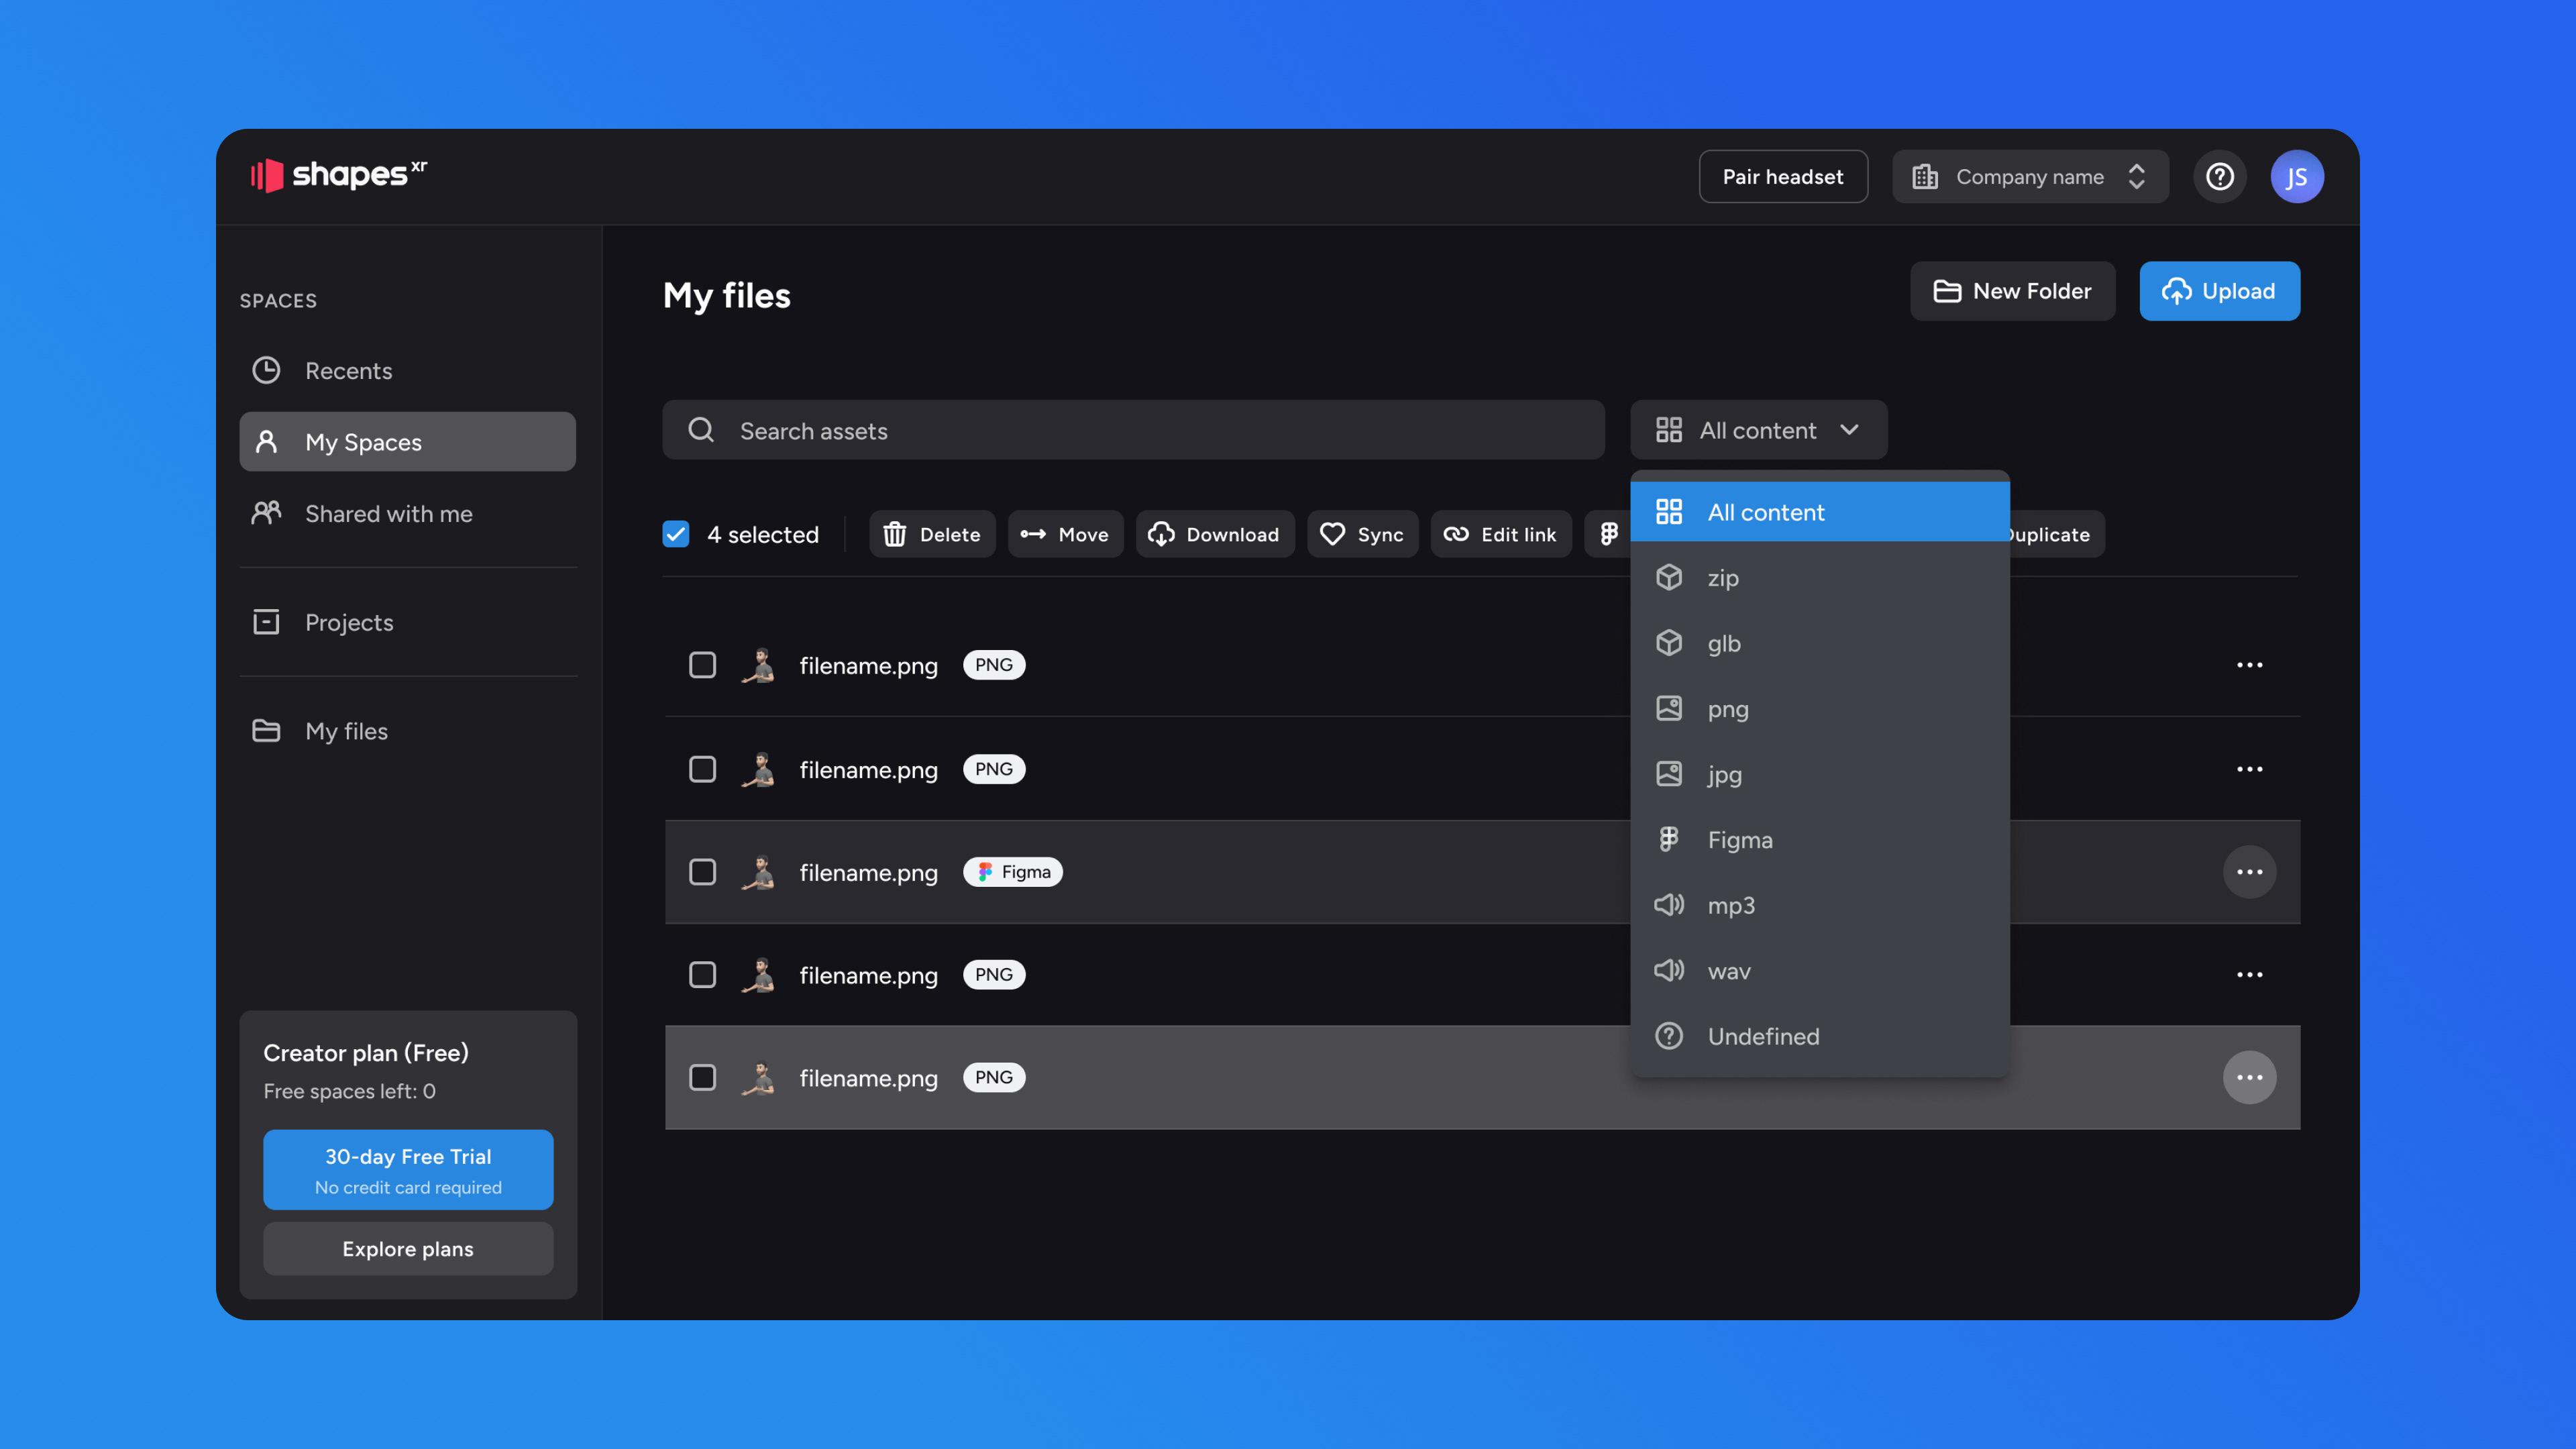
Task: Check the last filename.png checkbox
Action: coord(703,1077)
